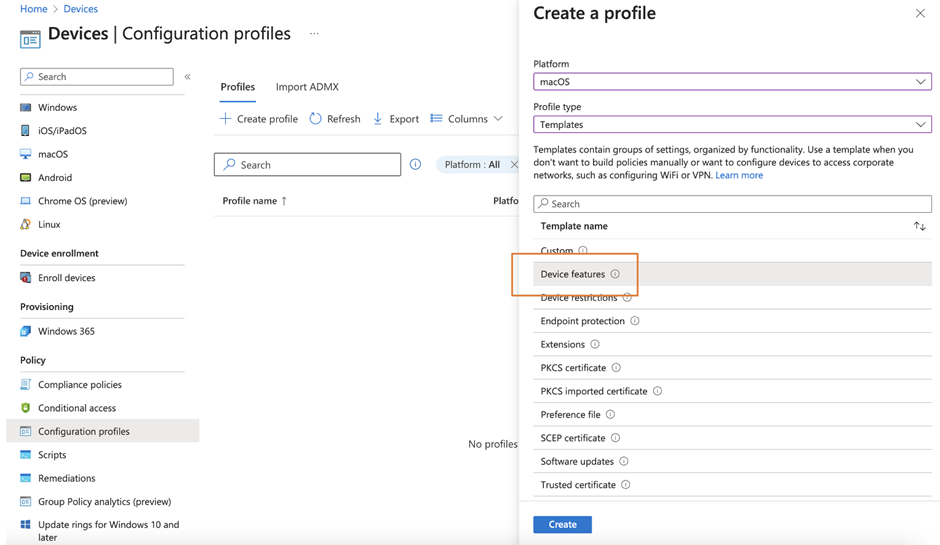Screen dimensions: 940x545
Task: Click info icon beside Software updates
Action: 624,461
